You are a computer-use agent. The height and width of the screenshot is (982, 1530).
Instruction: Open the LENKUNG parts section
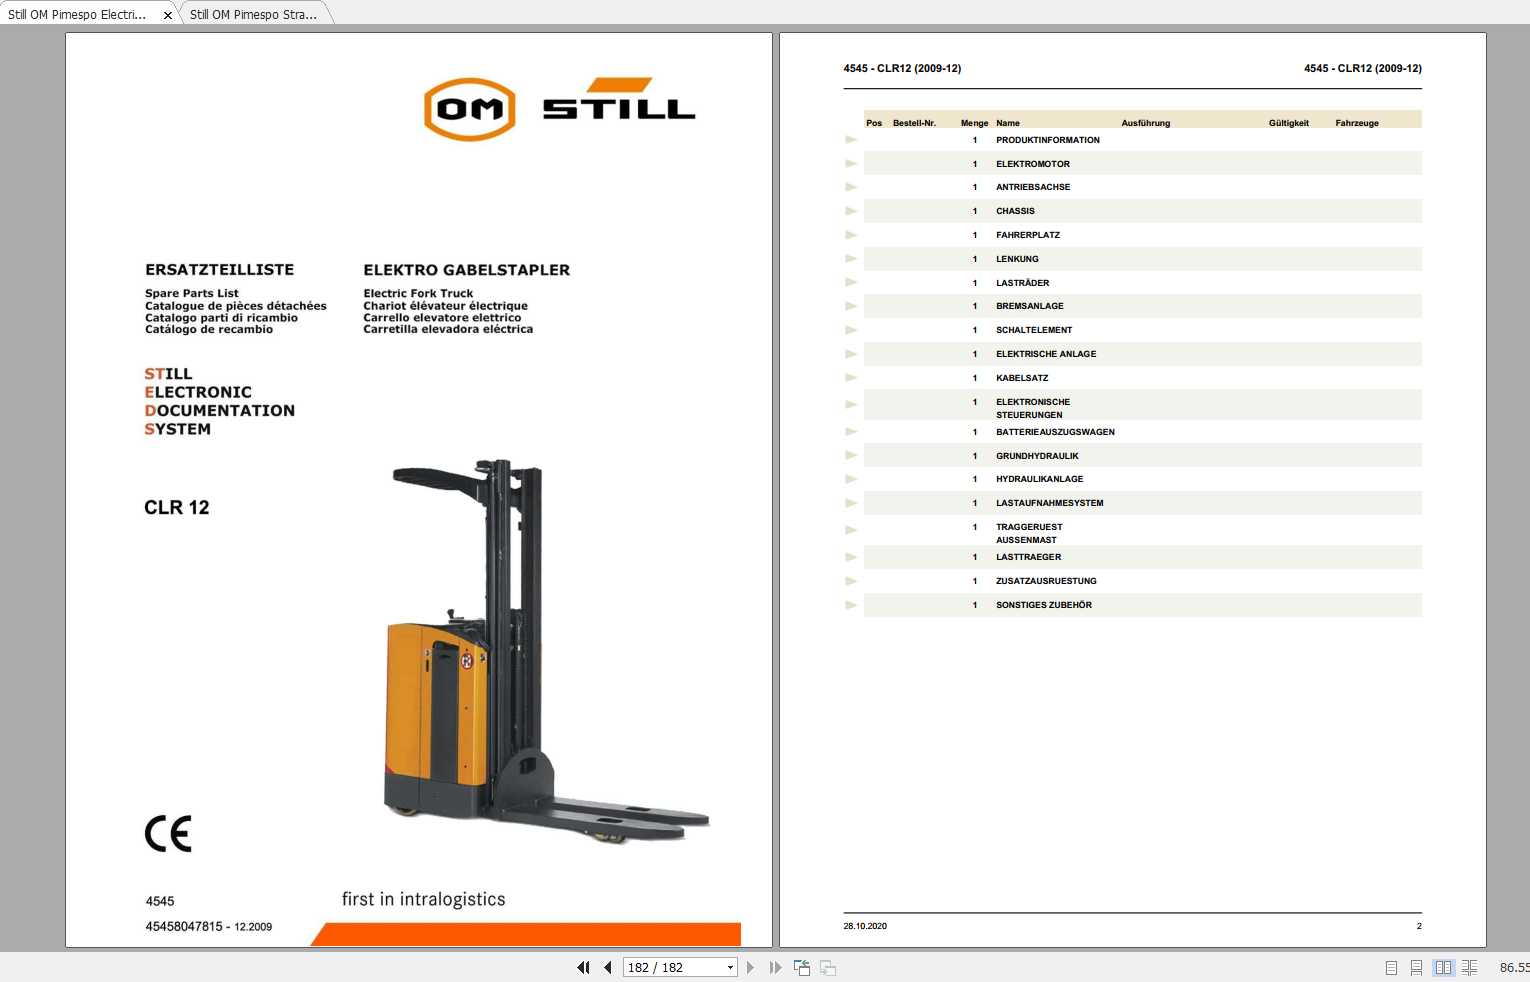point(851,258)
